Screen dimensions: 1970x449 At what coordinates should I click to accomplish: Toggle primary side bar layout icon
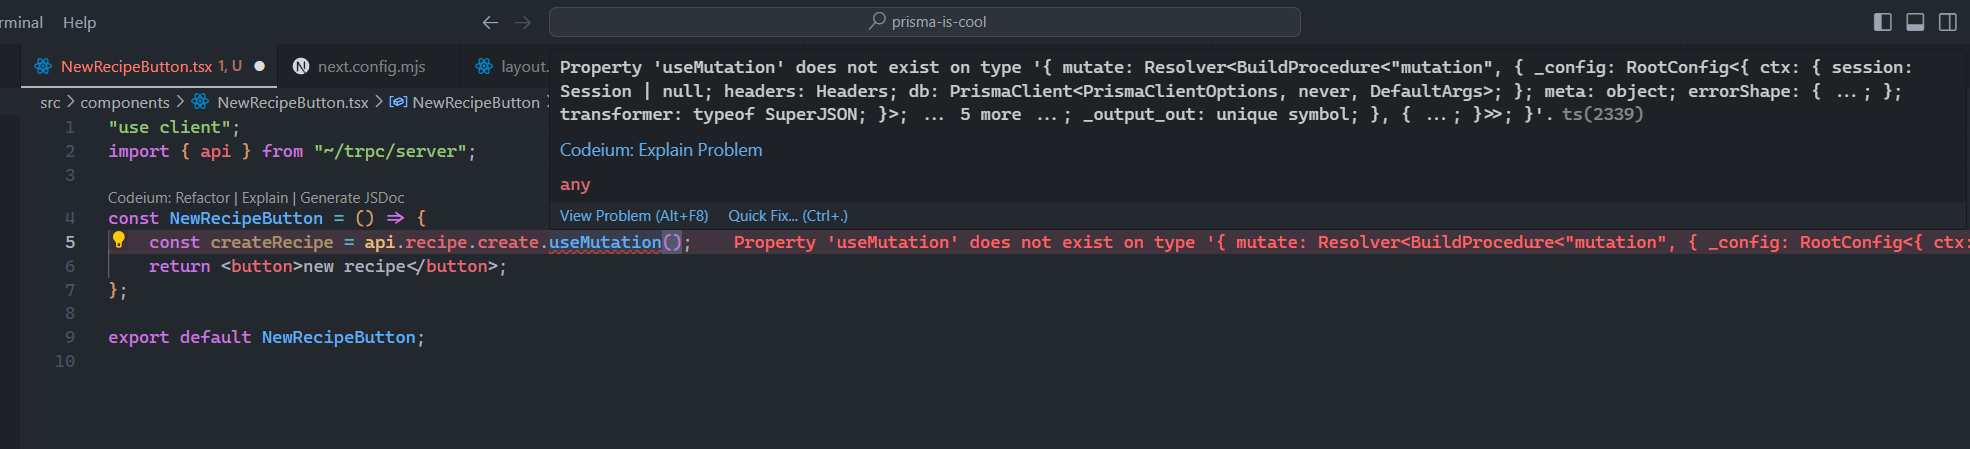(1882, 22)
